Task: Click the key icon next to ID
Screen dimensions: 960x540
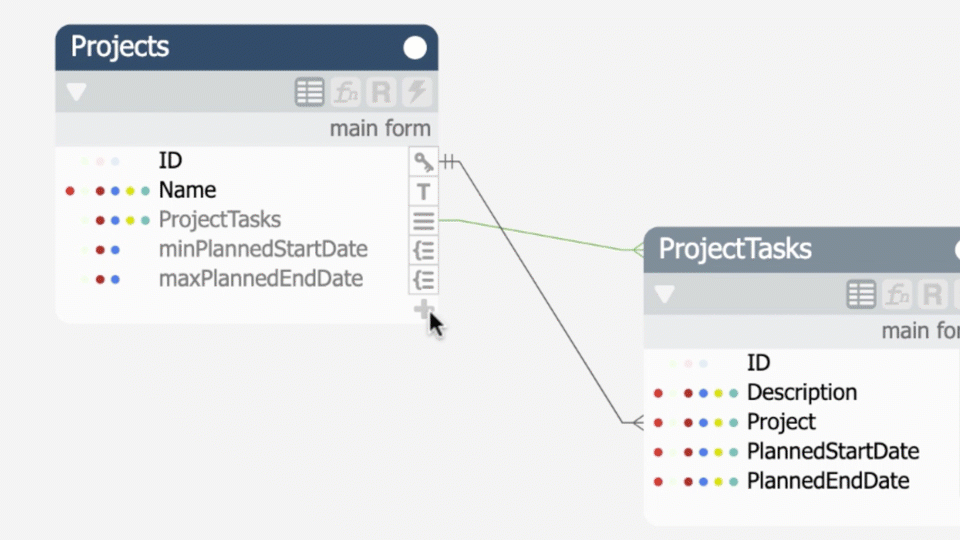Action: [x=424, y=161]
